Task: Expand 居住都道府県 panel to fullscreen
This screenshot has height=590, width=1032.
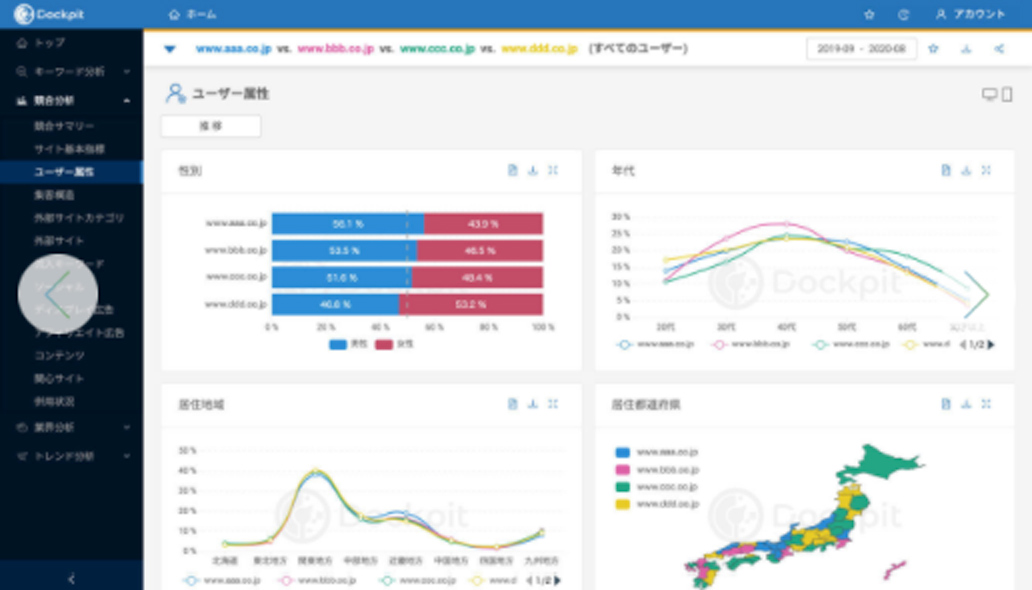Action: click(x=987, y=404)
